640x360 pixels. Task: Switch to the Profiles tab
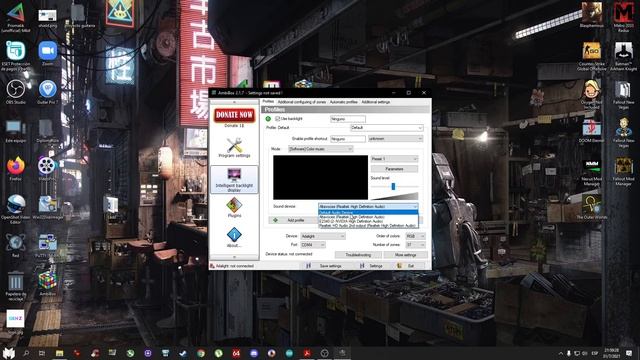click(x=268, y=102)
